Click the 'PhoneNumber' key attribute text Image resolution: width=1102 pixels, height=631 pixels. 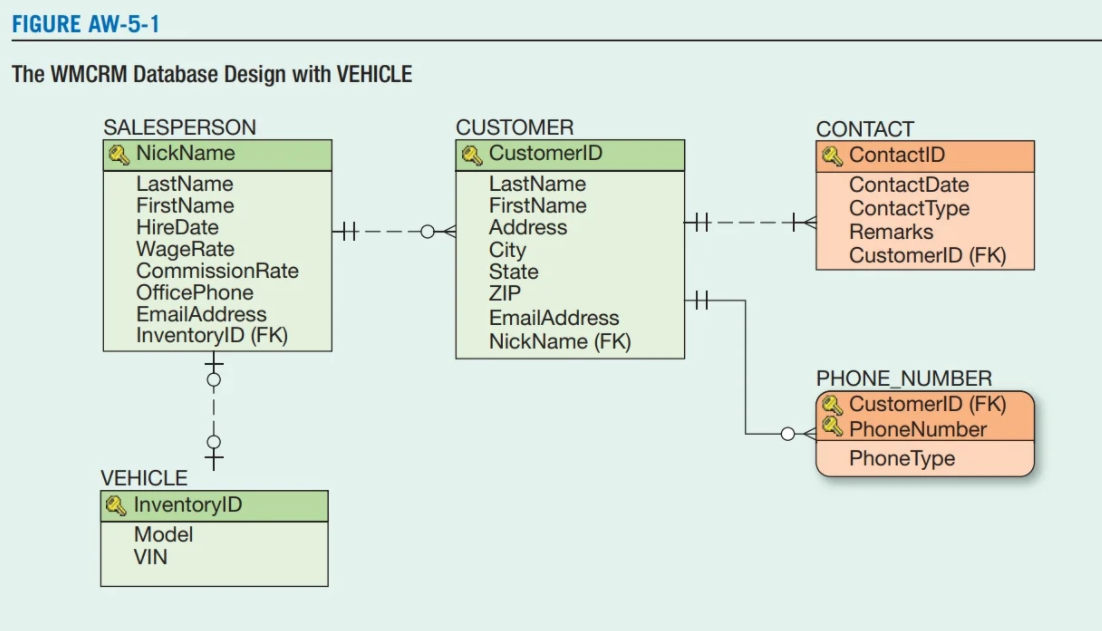(x=918, y=429)
